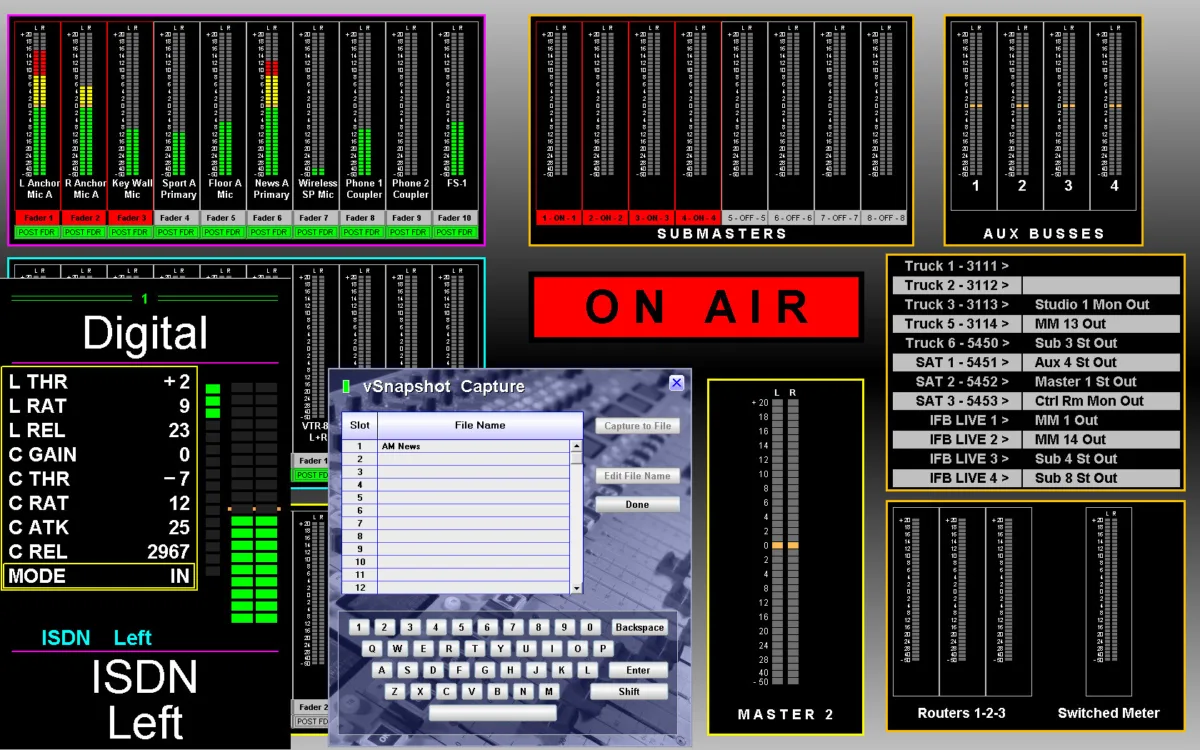
Task: Toggle submaster 5 - OFF - 5
Action: (x=745, y=218)
